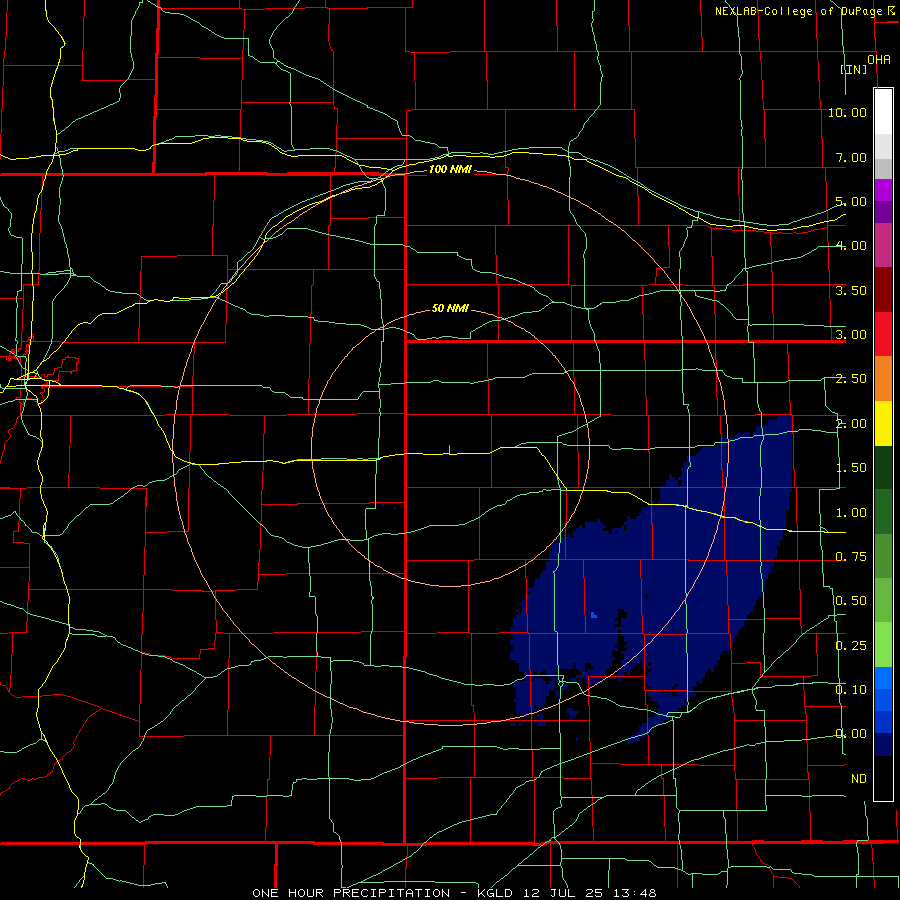This screenshot has height=900, width=900.
Task: Click the [IN] units label
Action: click(854, 69)
